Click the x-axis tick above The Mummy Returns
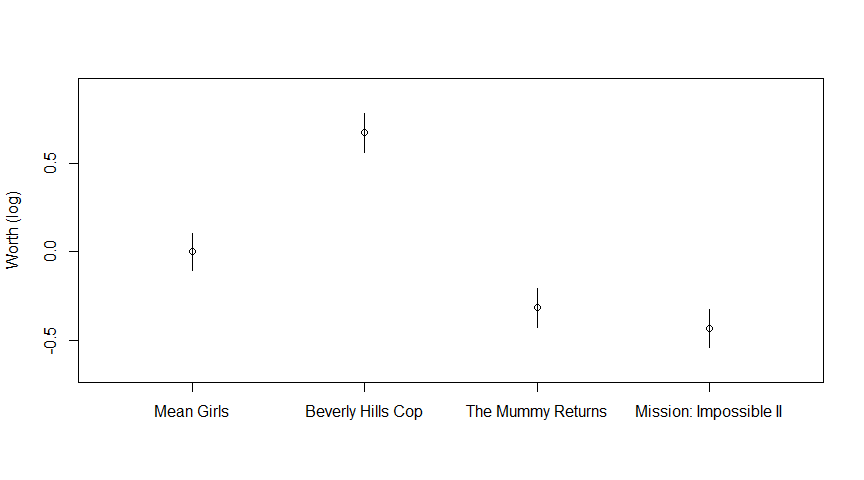The width and height of the screenshot is (864, 480). coord(537,387)
